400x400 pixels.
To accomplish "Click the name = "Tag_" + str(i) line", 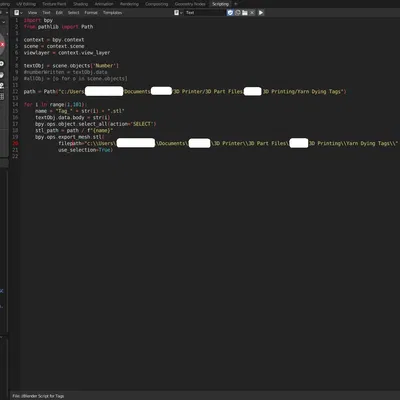I will pyautogui.click(x=80, y=111).
